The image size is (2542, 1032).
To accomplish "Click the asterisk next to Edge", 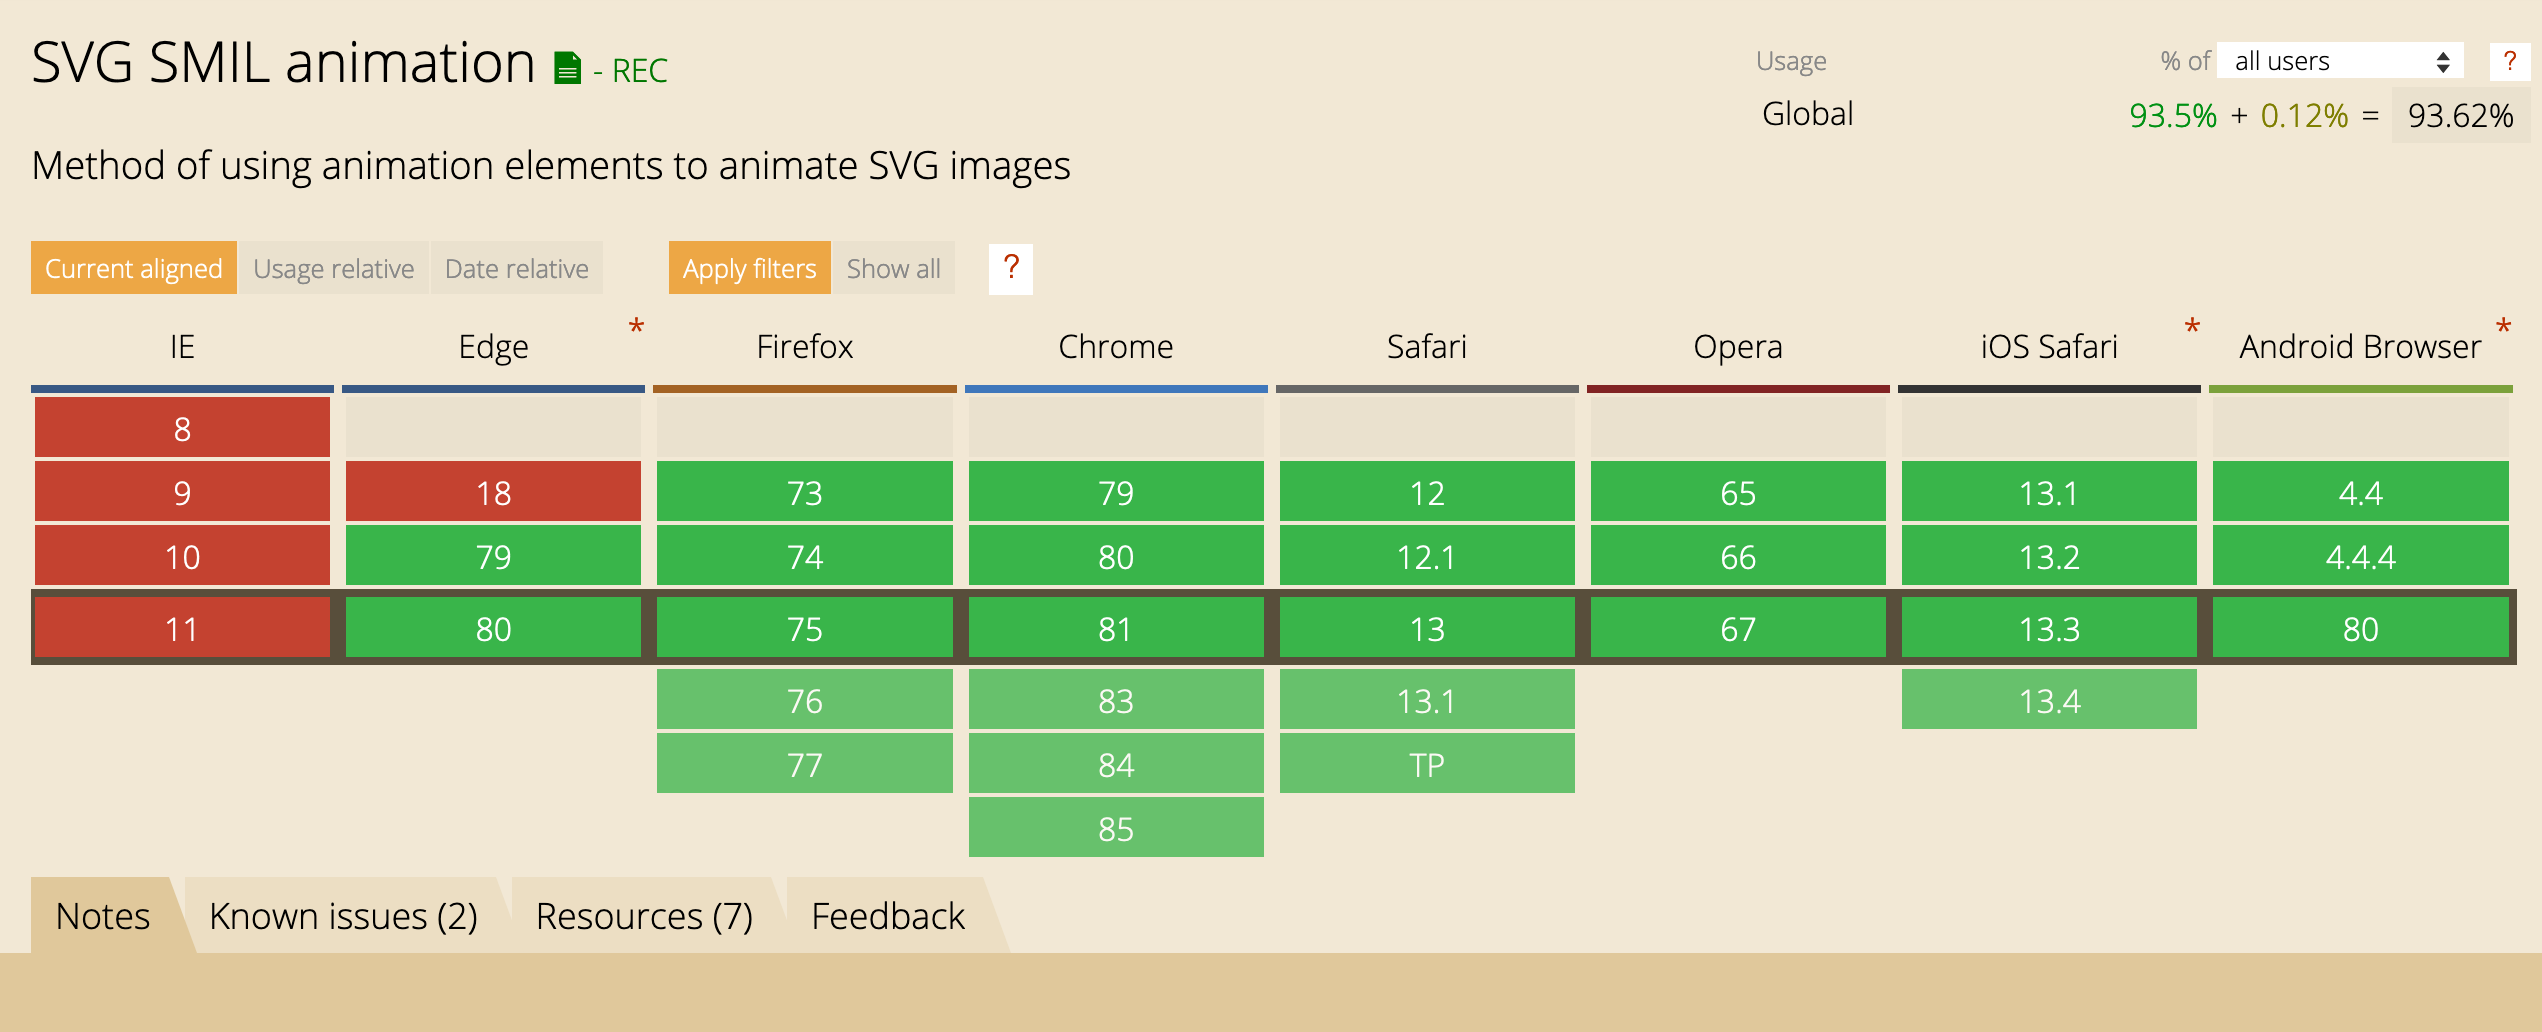I will 636,327.
